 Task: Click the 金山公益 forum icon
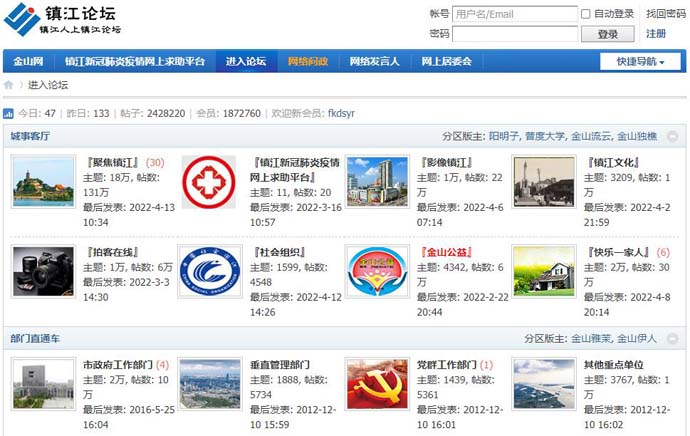(377, 271)
